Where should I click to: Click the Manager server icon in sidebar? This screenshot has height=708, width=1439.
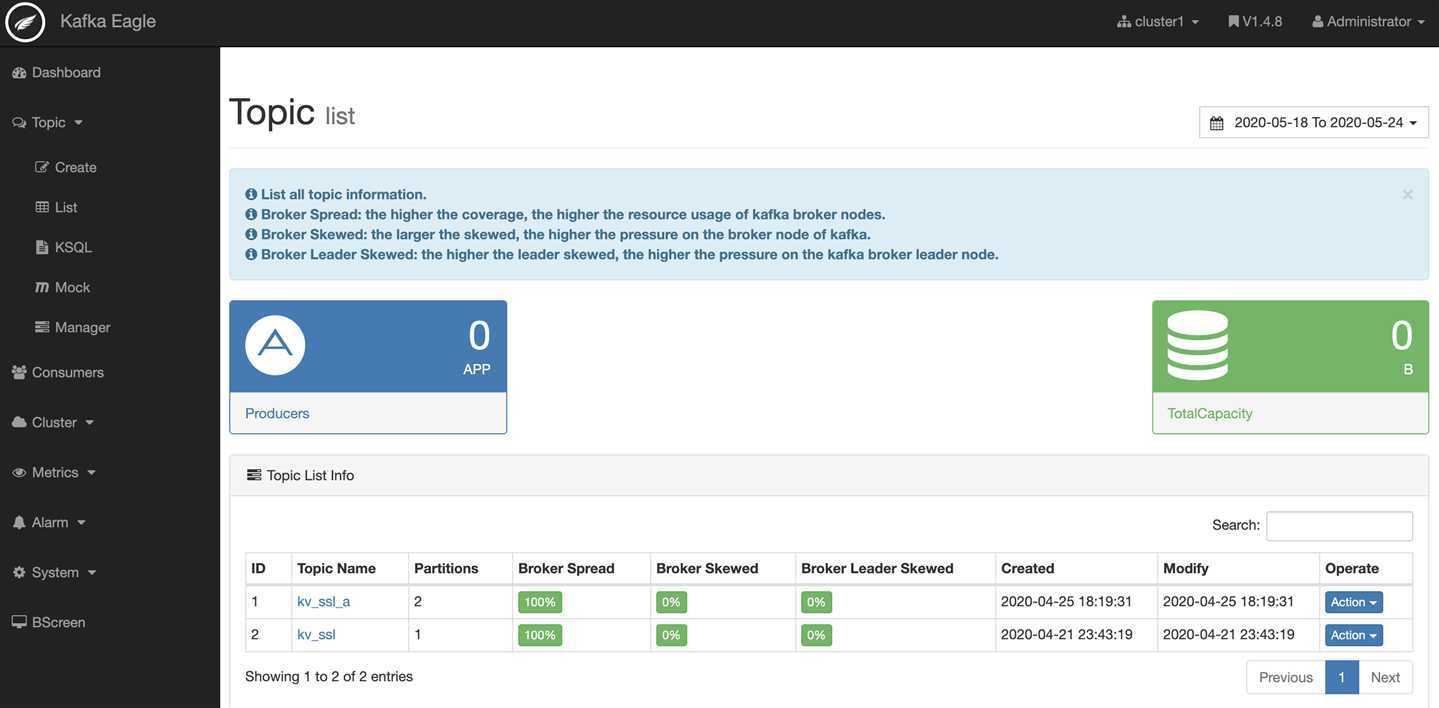click(x=42, y=327)
